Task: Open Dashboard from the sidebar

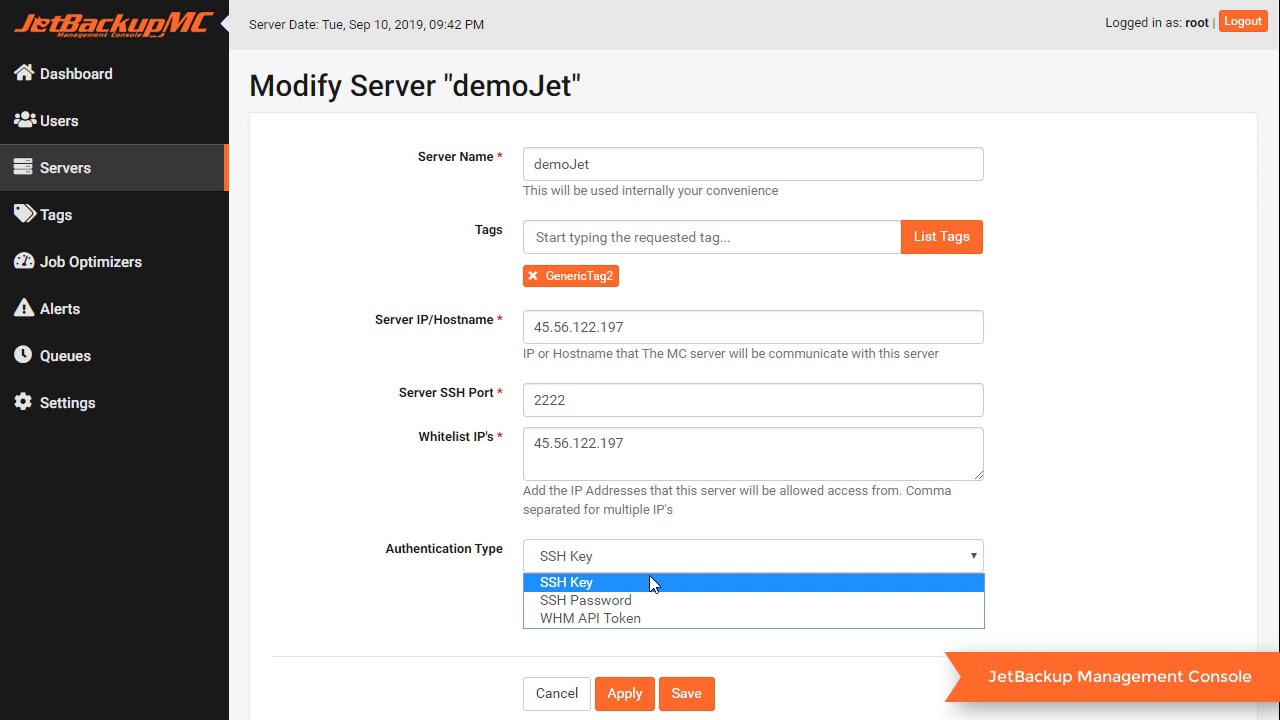Action: [x=76, y=74]
